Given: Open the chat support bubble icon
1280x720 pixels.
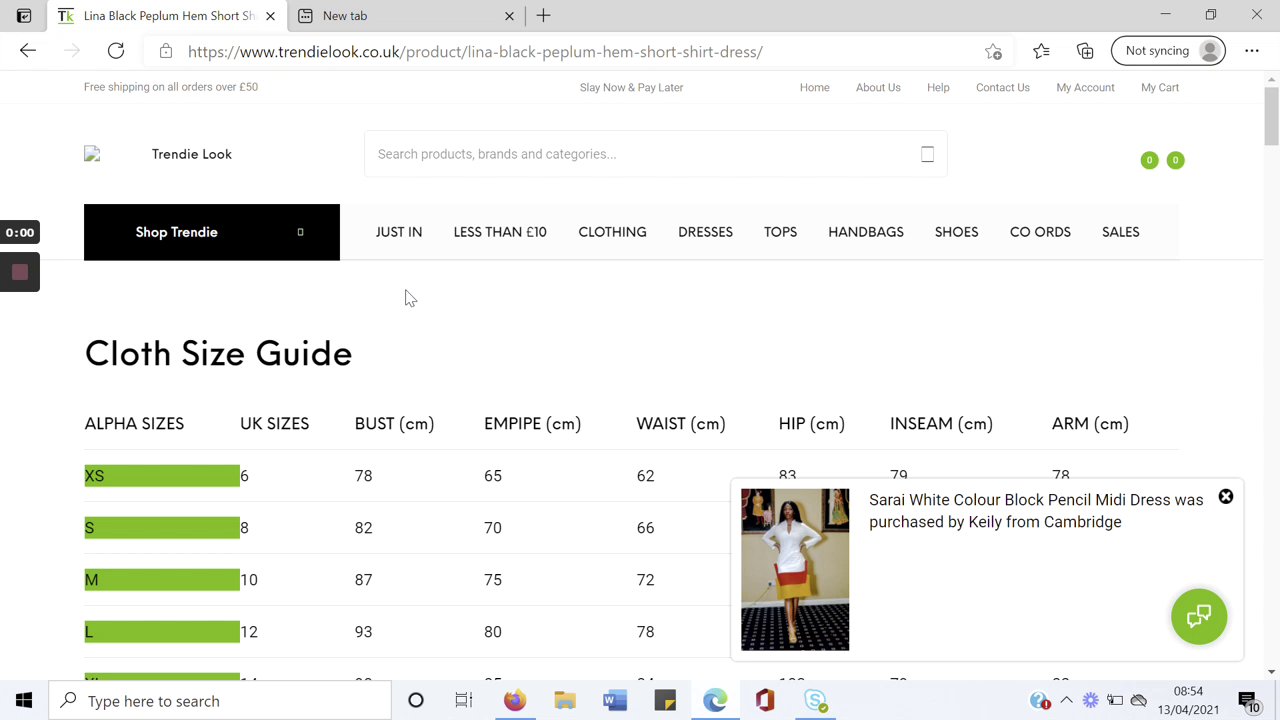Looking at the screenshot, I should pos(1198,616).
